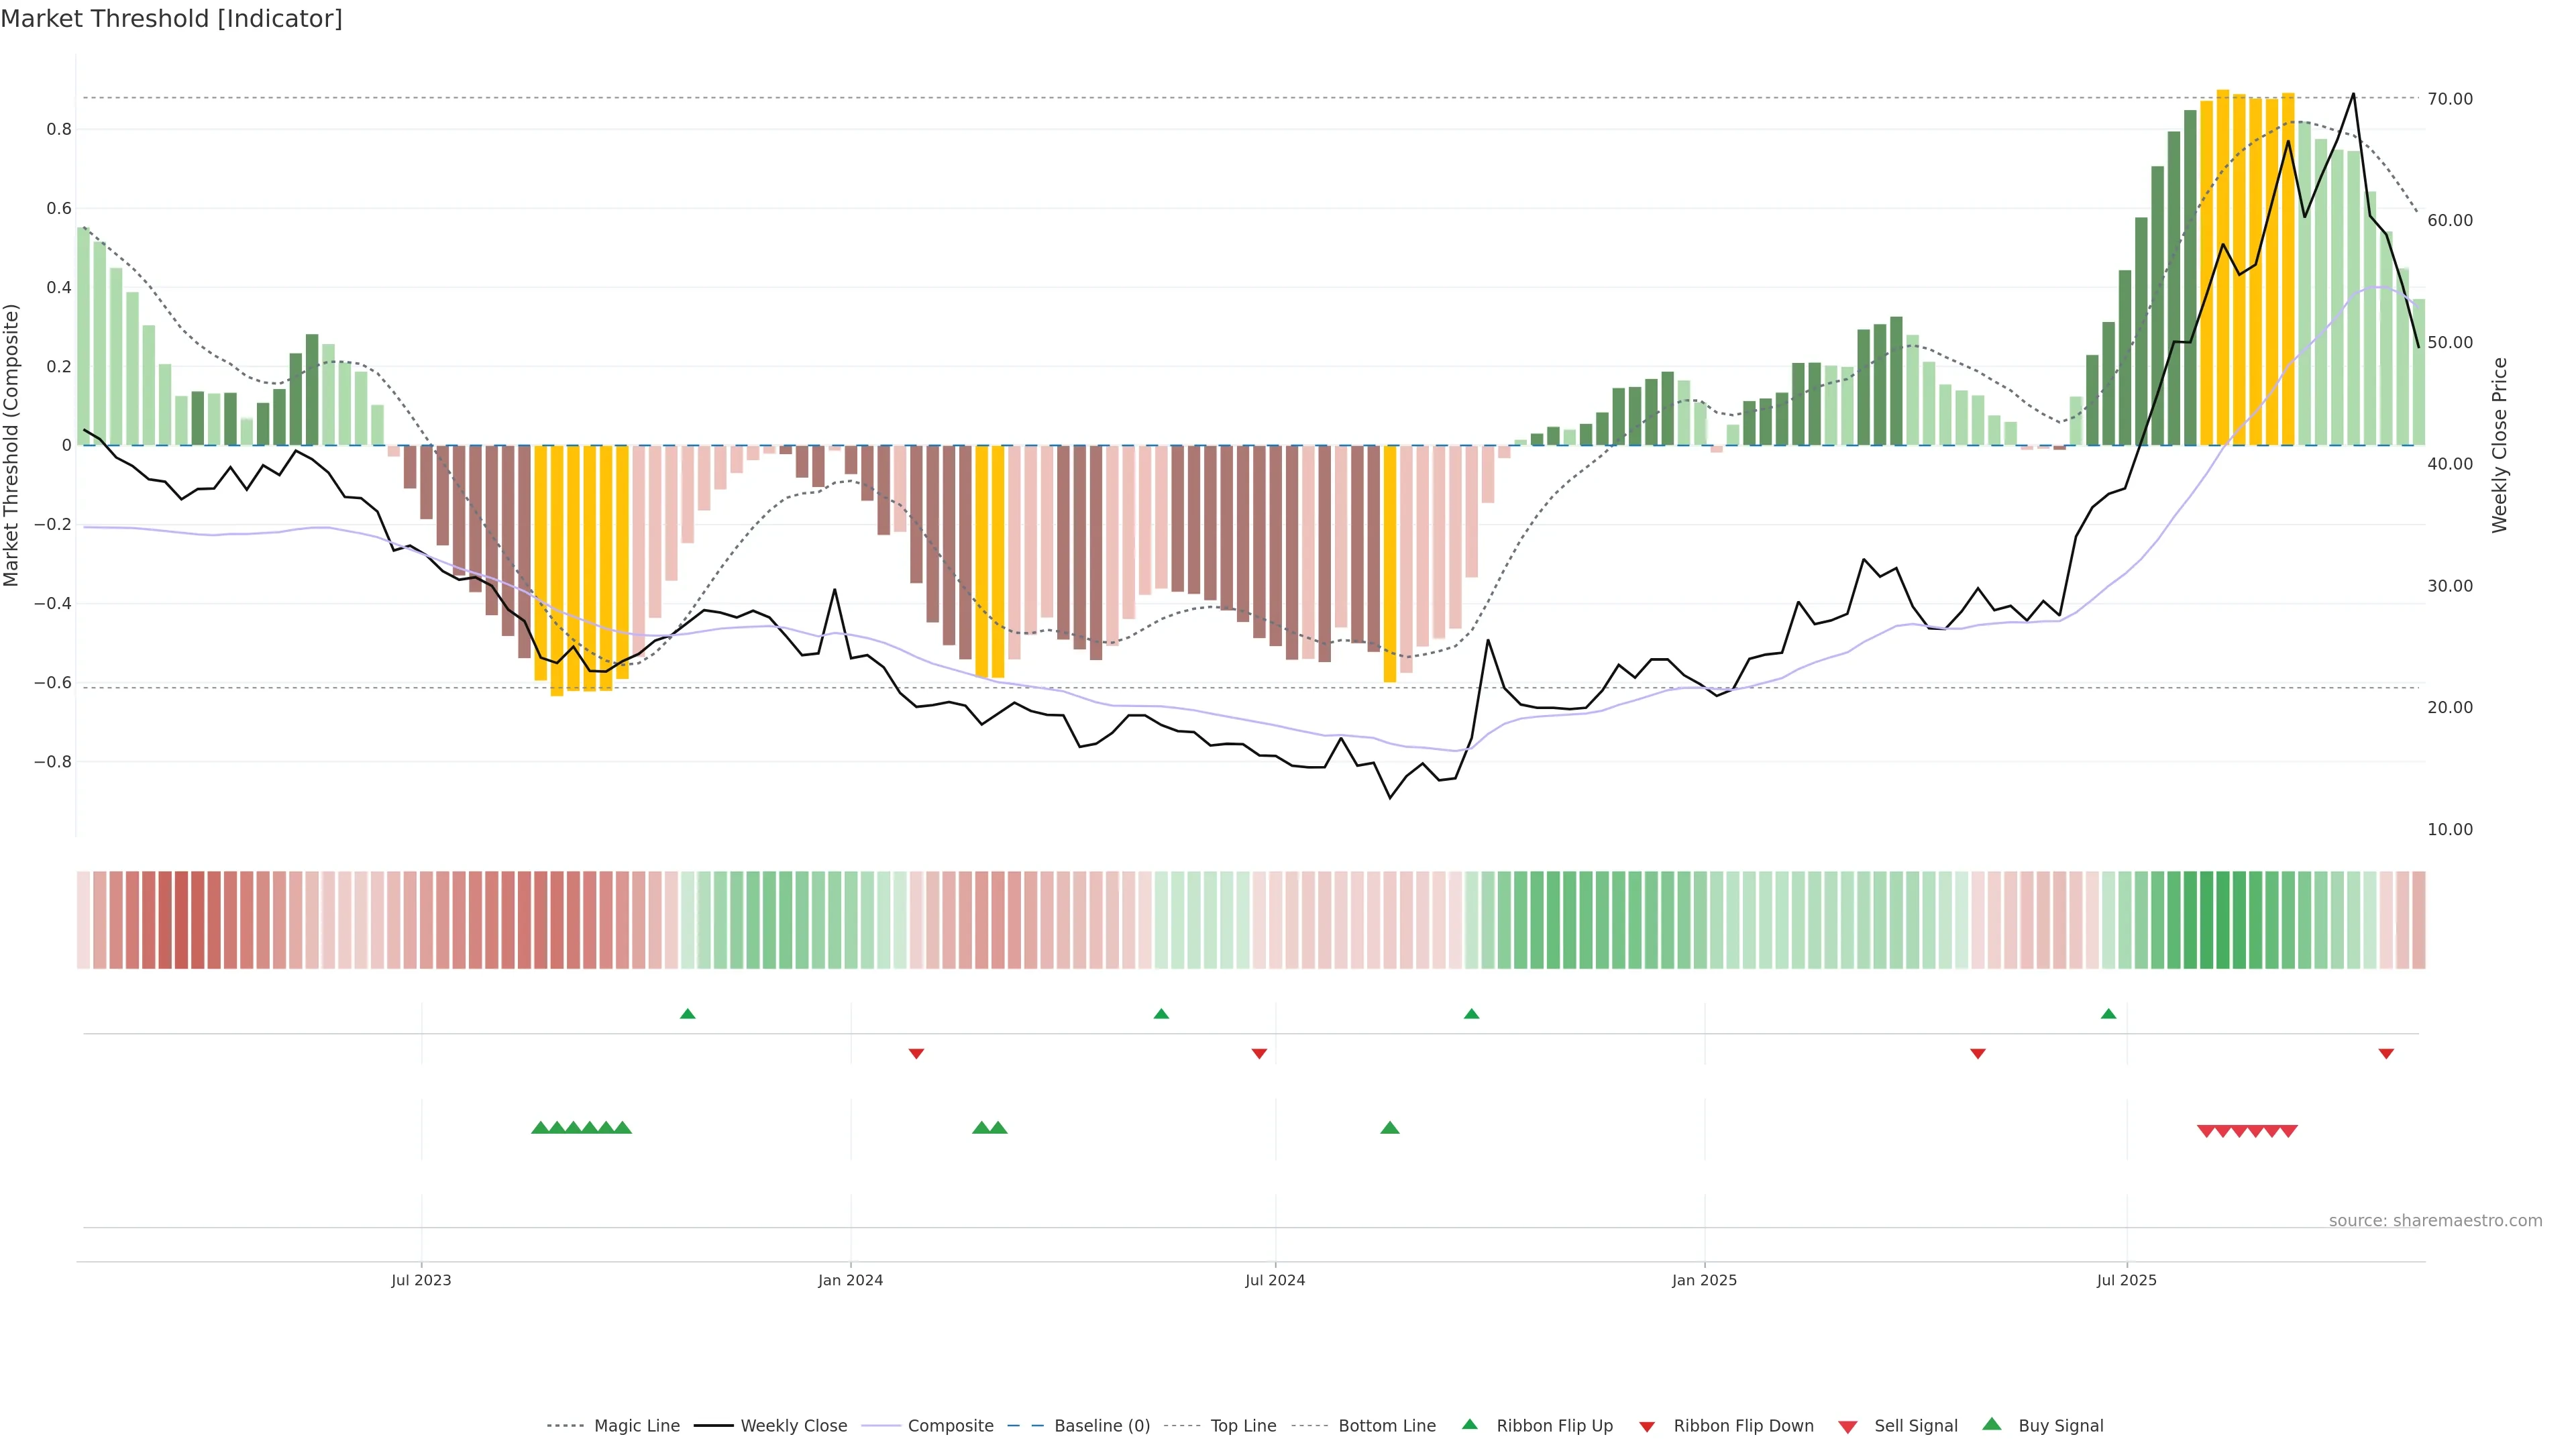Click the Market Threshold [Indicator] title

tap(172, 19)
